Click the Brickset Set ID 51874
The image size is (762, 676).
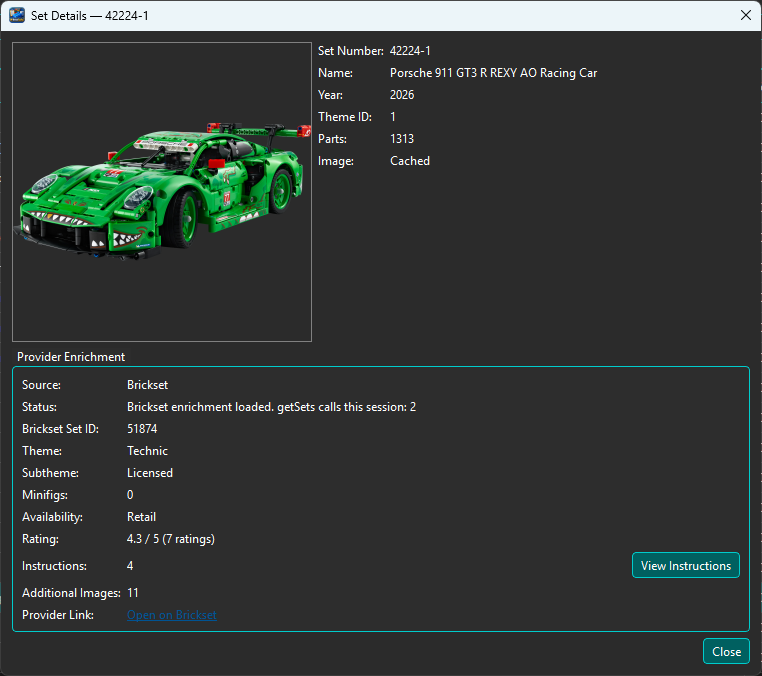click(x=142, y=429)
